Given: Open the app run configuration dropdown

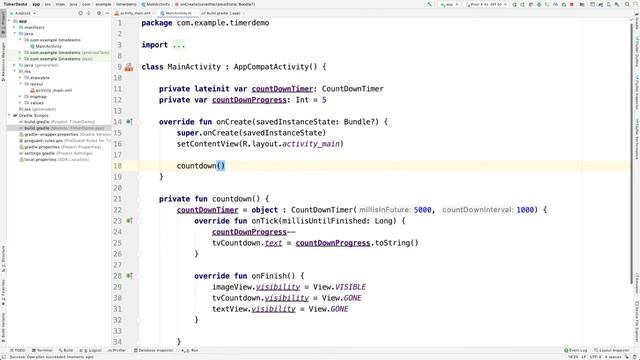Looking at the screenshot, I should 449,4.
